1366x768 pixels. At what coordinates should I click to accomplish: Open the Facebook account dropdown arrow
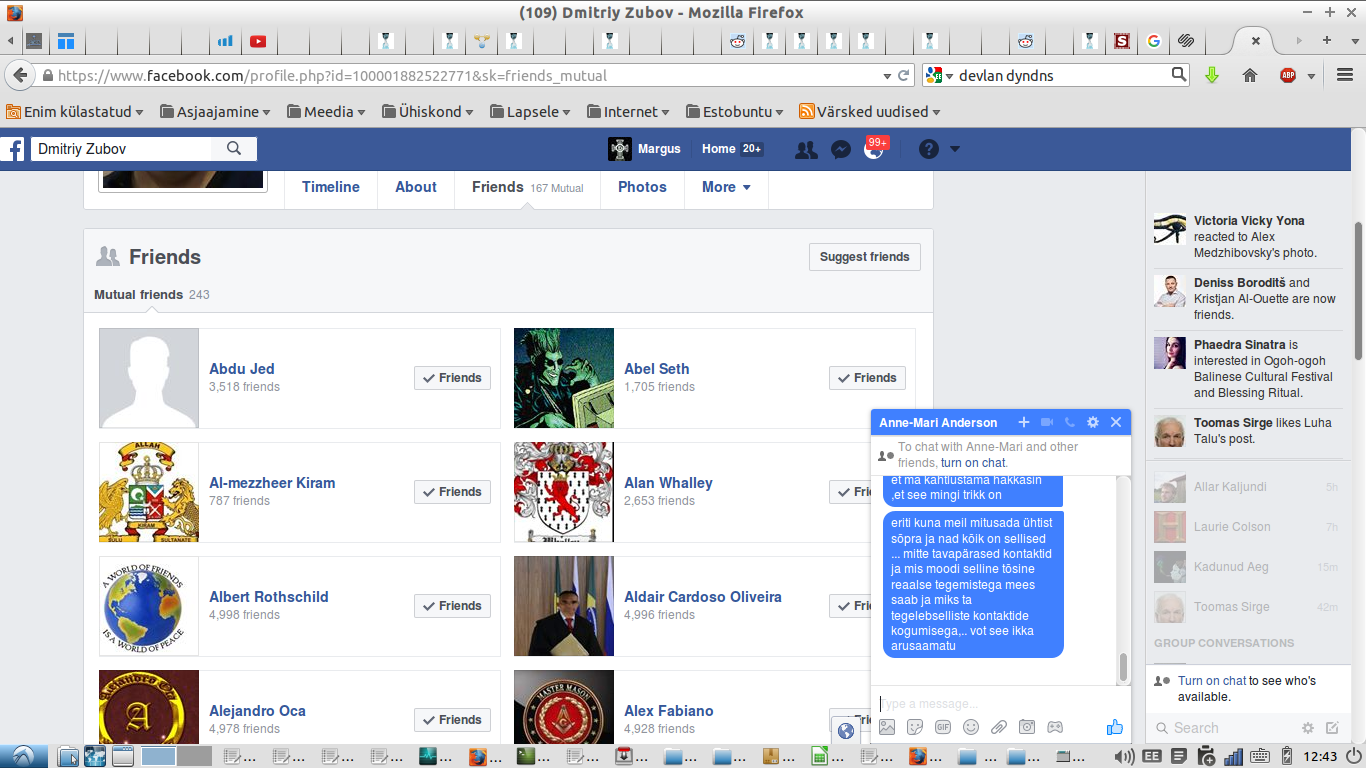coord(954,149)
